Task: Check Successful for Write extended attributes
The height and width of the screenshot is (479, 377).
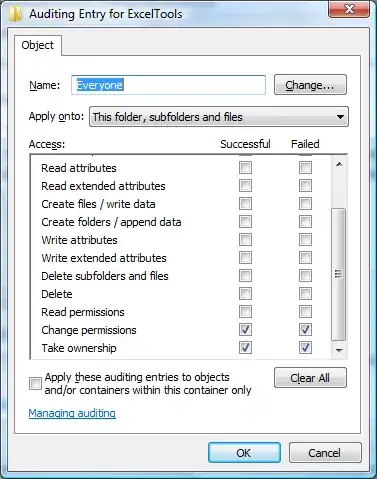Action: (x=245, y=258)
